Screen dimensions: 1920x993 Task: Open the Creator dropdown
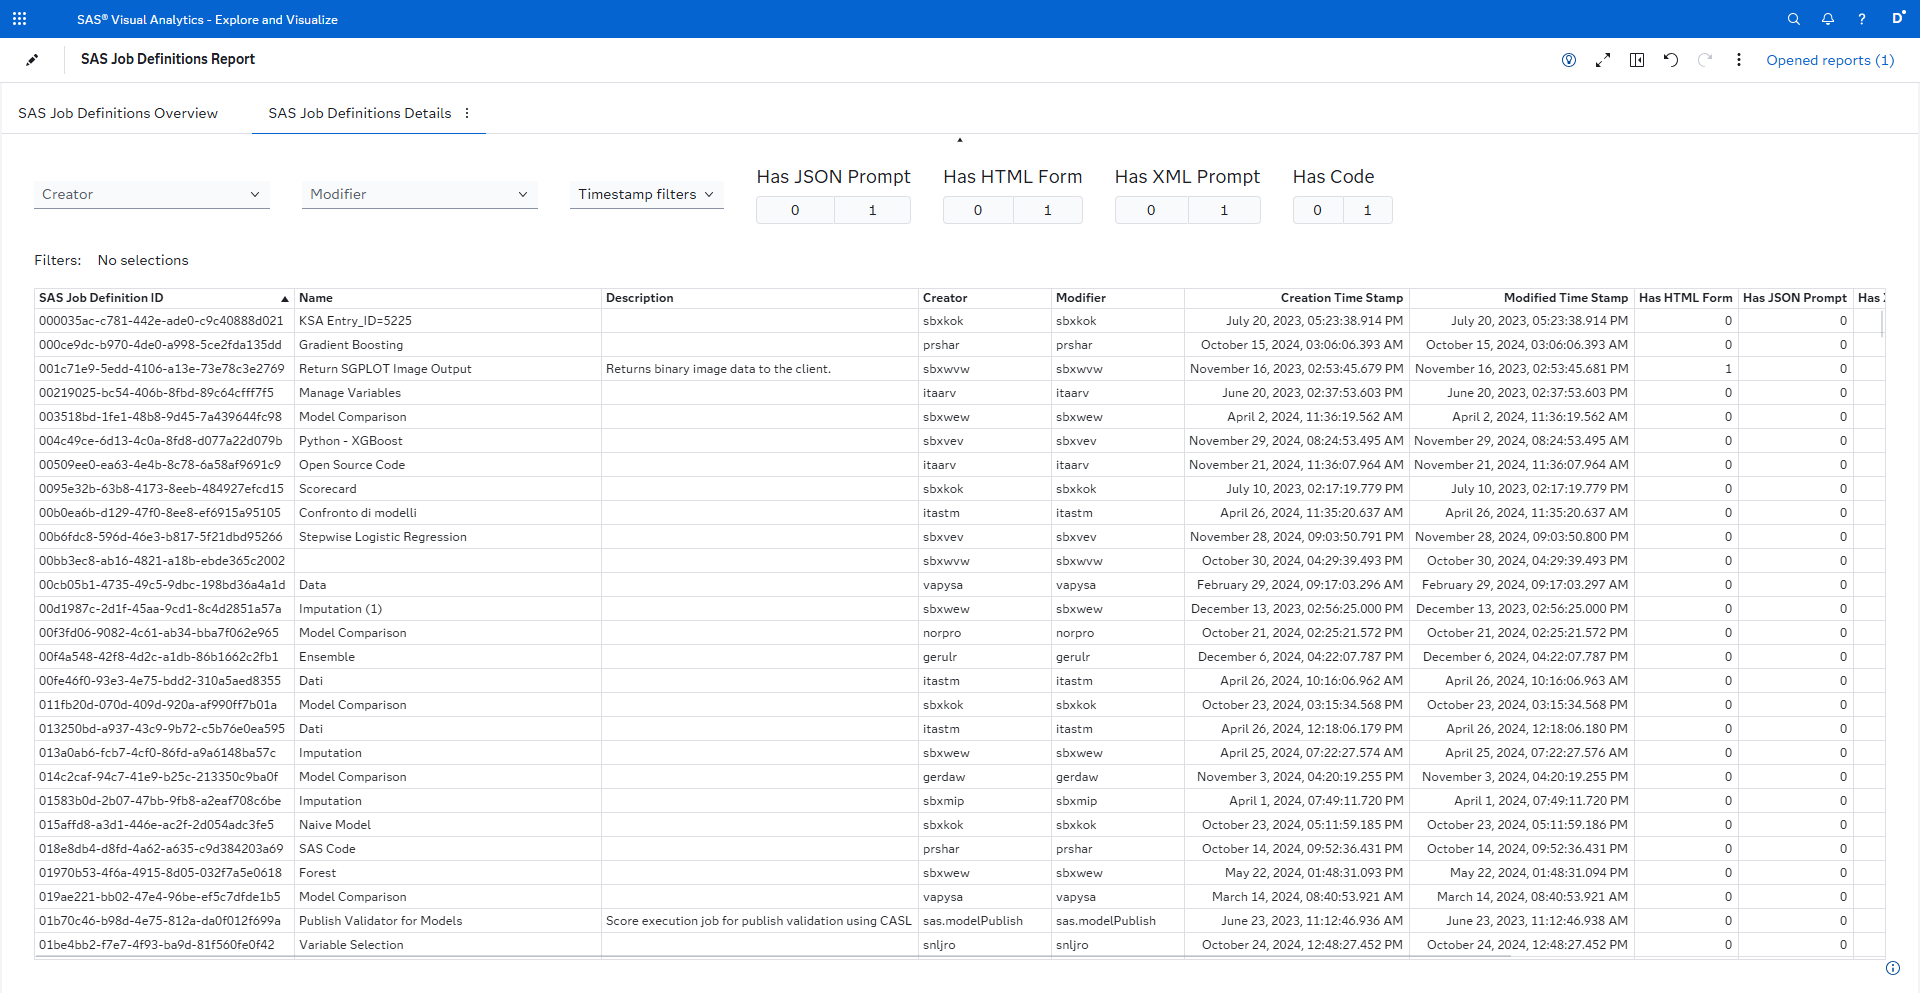point(152,194)
